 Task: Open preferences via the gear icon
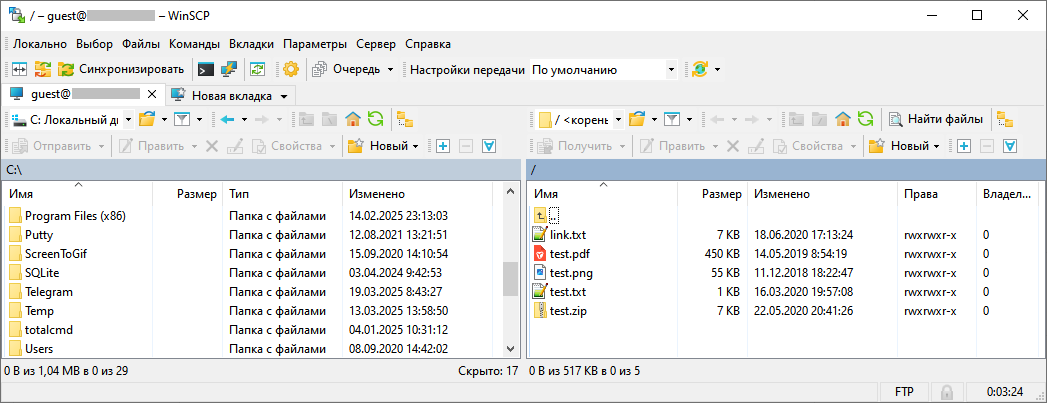pyautogui.click(x=291, y=69)
